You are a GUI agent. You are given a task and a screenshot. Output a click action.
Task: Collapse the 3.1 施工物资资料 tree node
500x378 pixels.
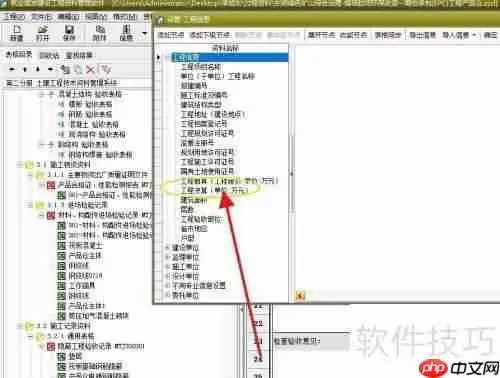(x=20, y=165)
